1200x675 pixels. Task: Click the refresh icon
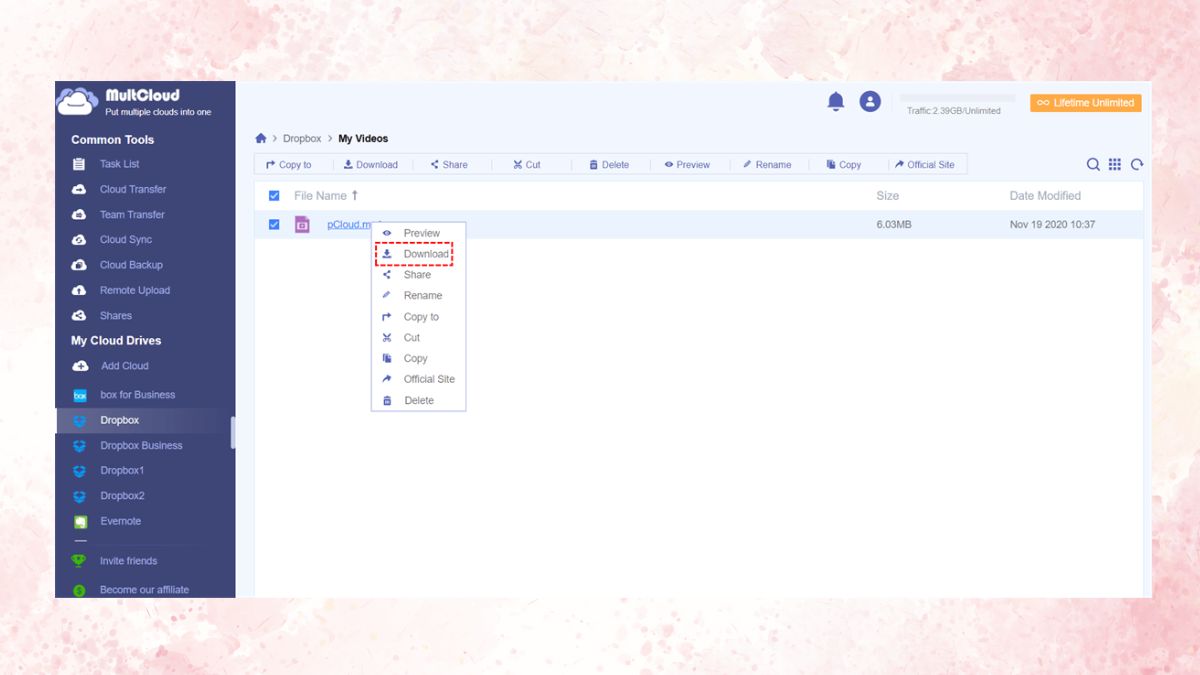click(x=1137, y=164)
